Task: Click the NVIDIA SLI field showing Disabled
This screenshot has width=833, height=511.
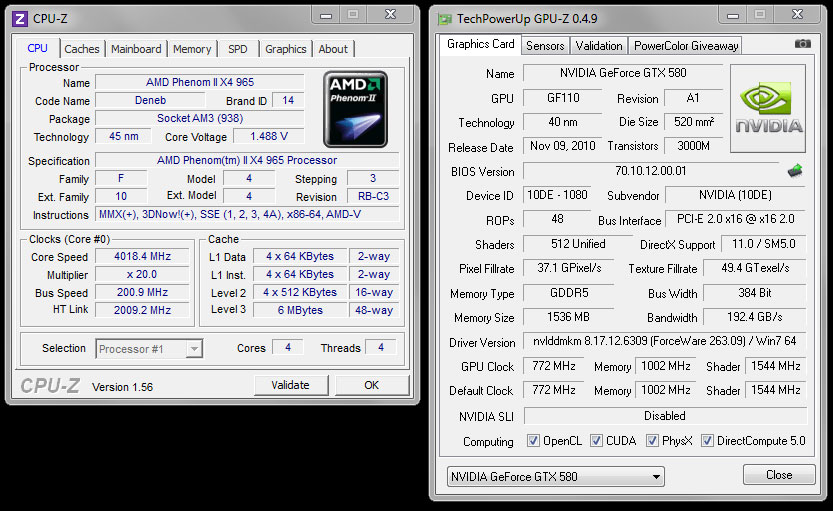Action: coord(665,416)
